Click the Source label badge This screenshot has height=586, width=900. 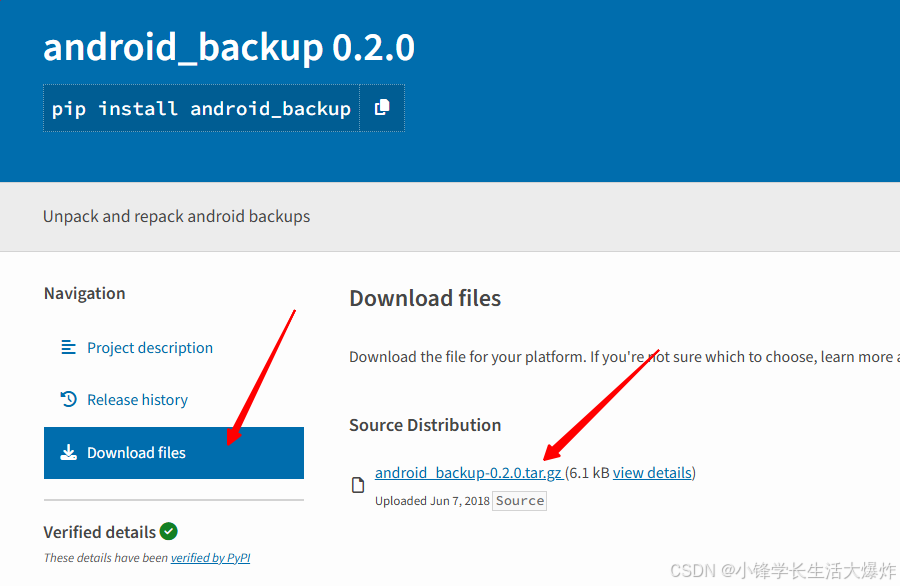[519, 500]
